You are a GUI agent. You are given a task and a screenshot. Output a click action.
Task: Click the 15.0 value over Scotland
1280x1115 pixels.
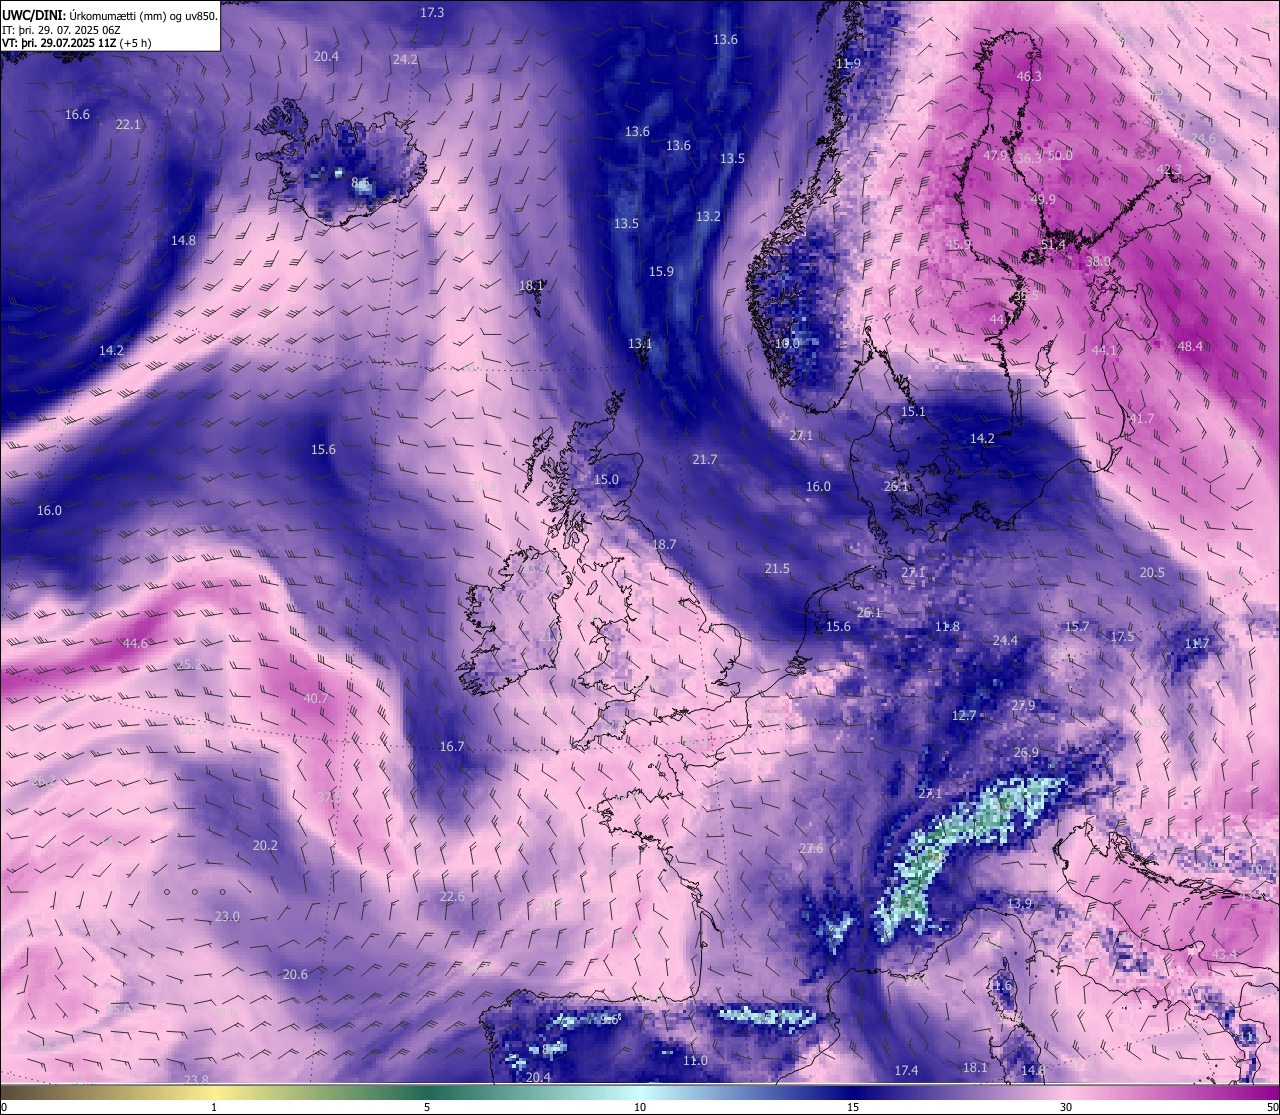(606, 479)
